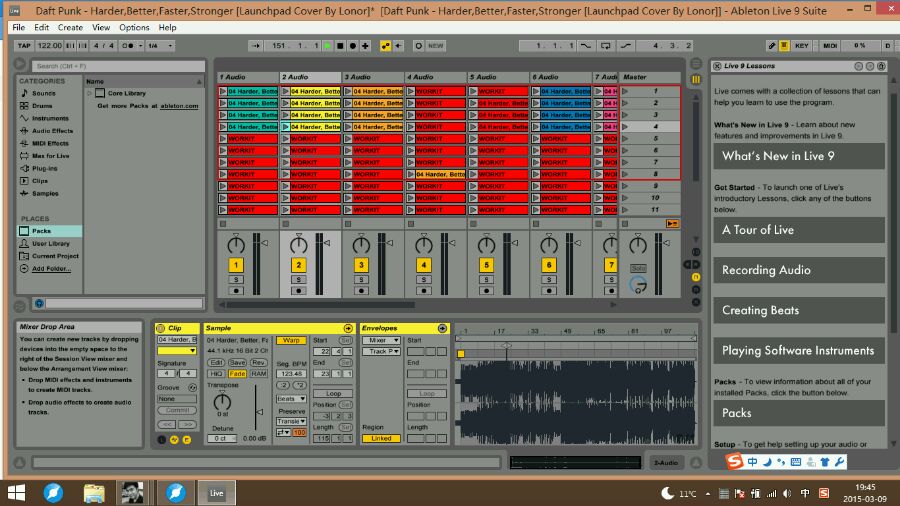
Task: Enable the Fade switch for the clip
Action: 237,373
